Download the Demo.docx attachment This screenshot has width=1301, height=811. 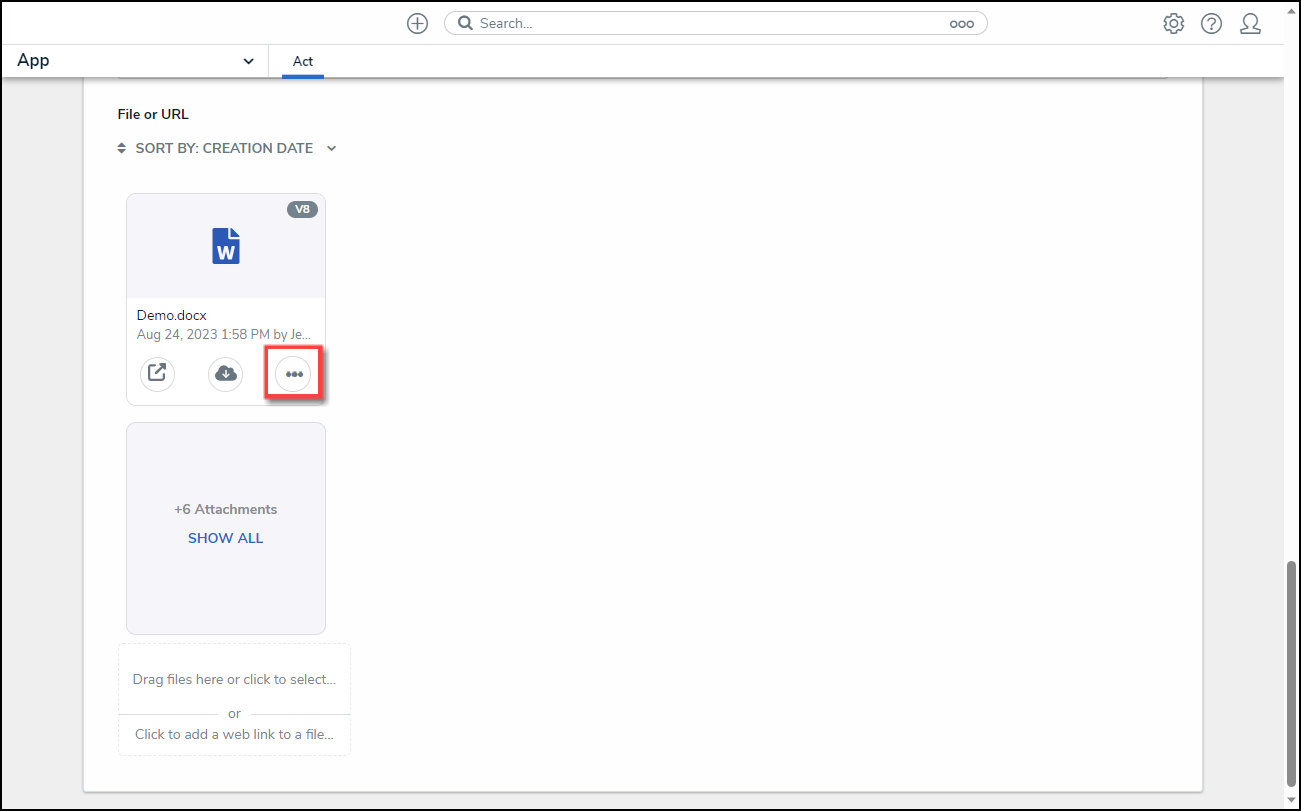226,374
